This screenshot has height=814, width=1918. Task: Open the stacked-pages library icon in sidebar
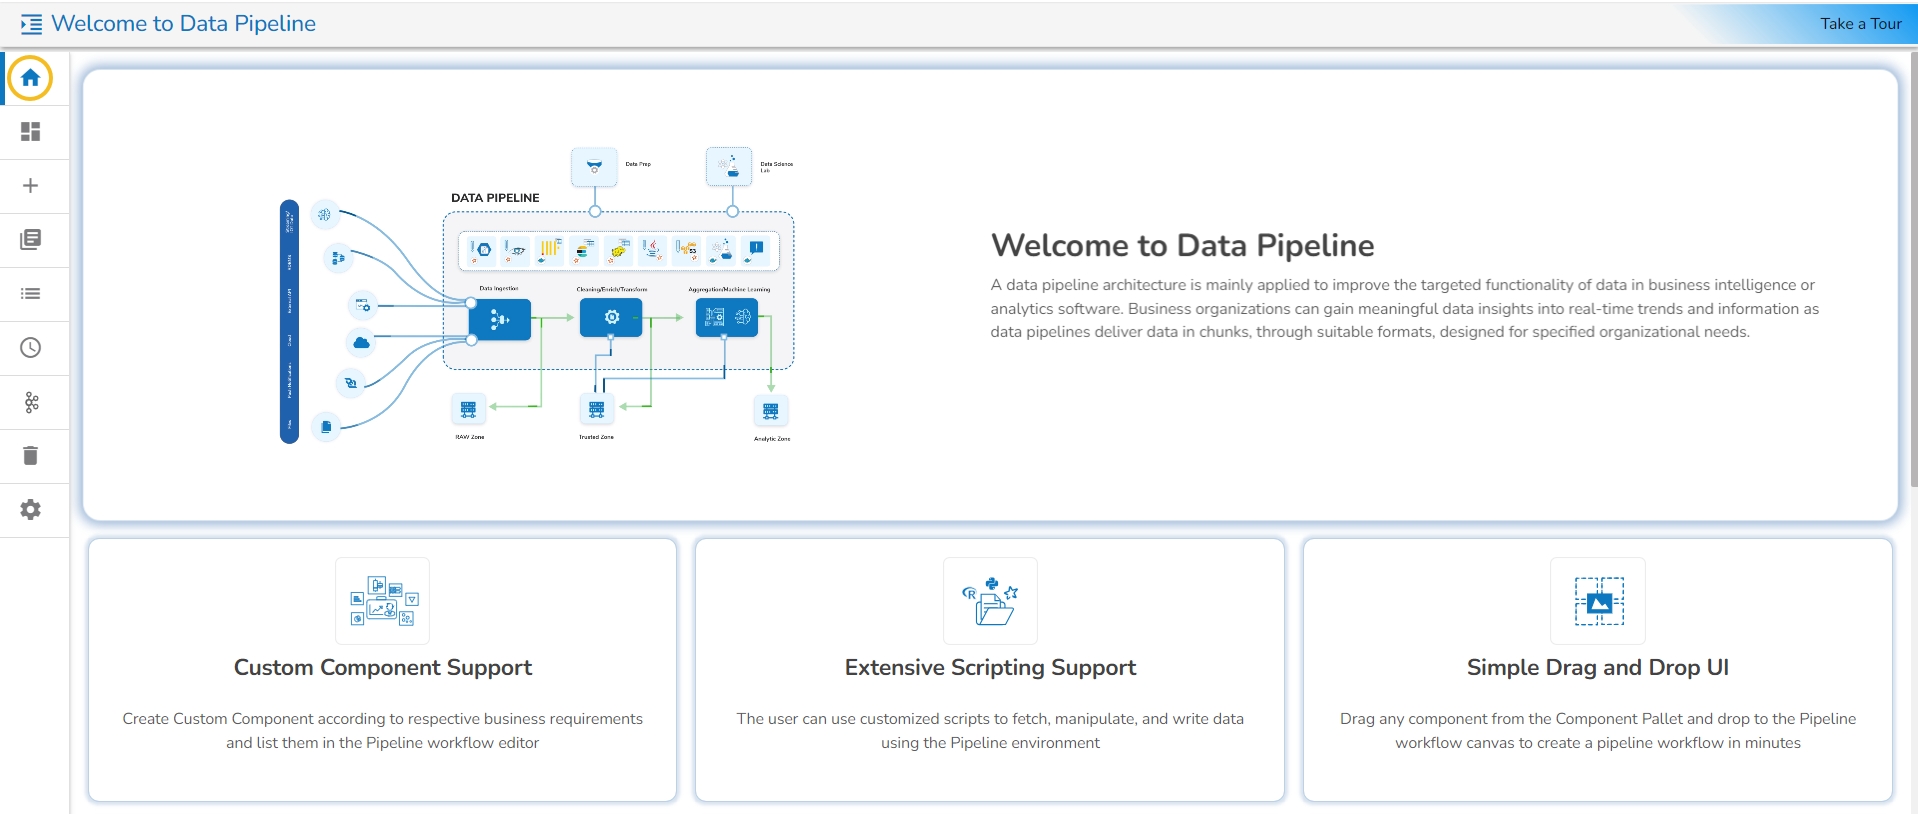(31, 240)
